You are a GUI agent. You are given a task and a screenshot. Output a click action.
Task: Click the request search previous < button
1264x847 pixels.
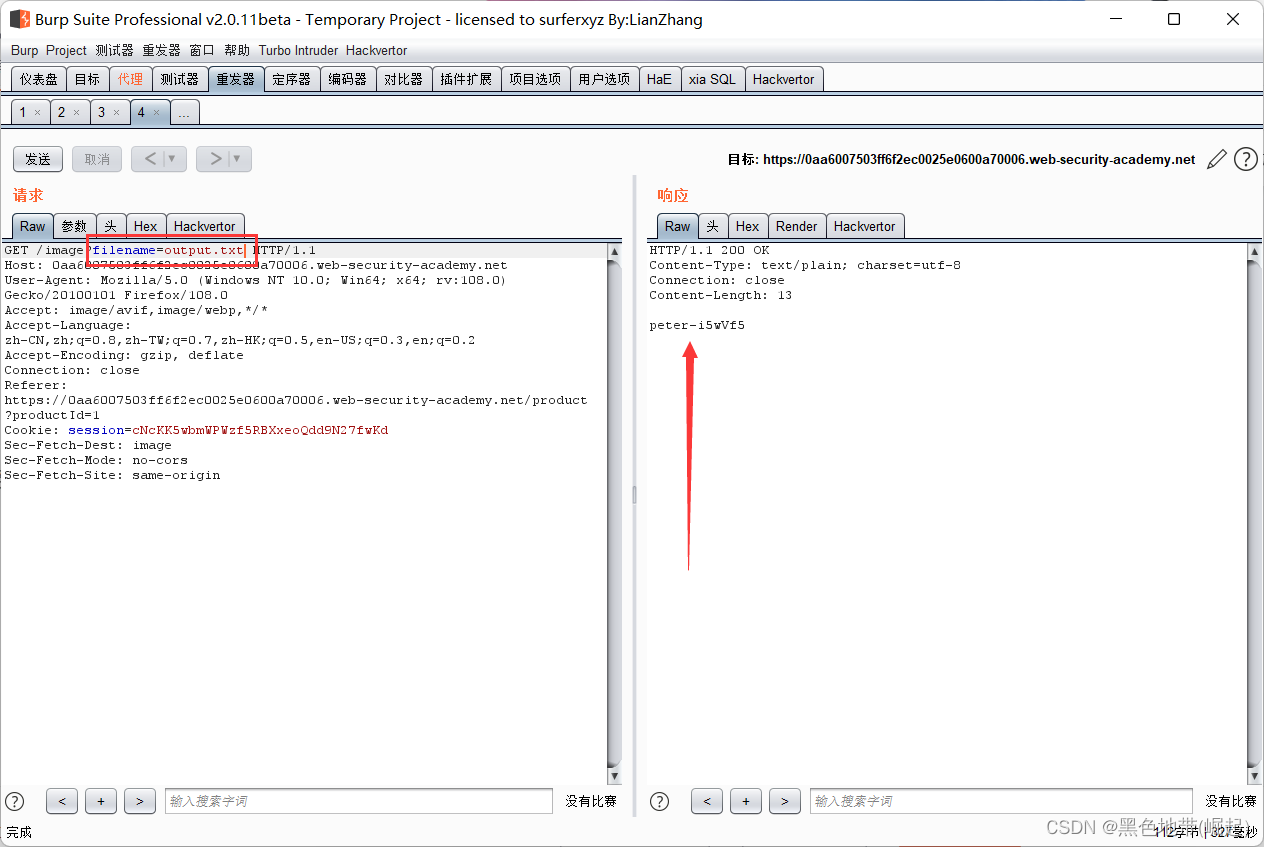pos(62,801)
